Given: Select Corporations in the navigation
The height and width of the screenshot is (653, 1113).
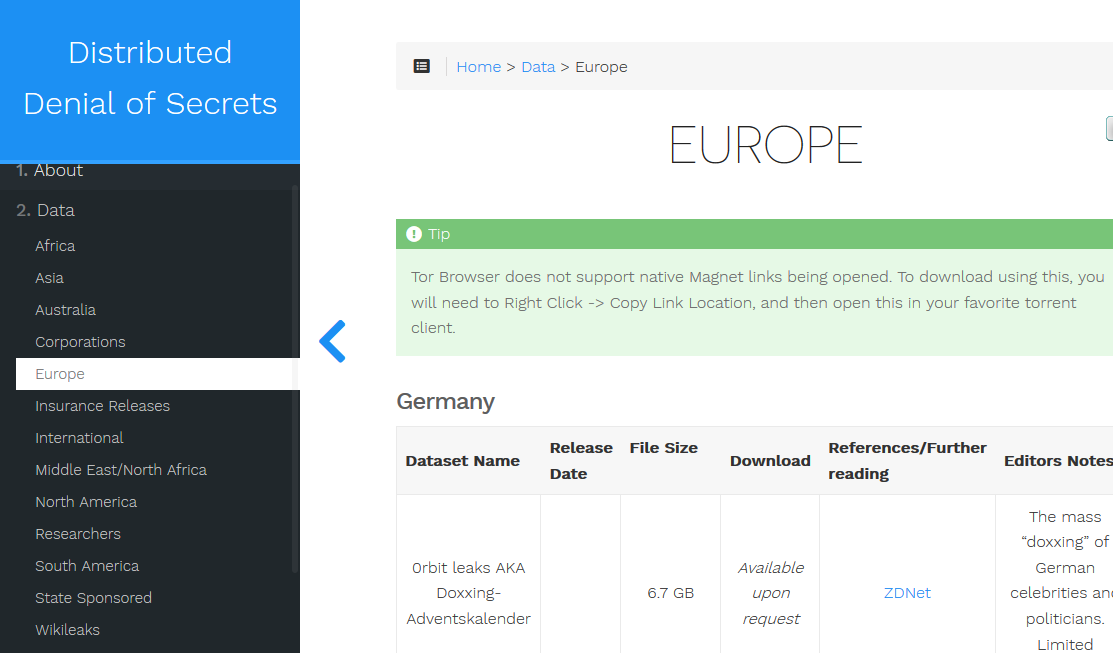Looking at the screenshot, I should pos(80,342).
